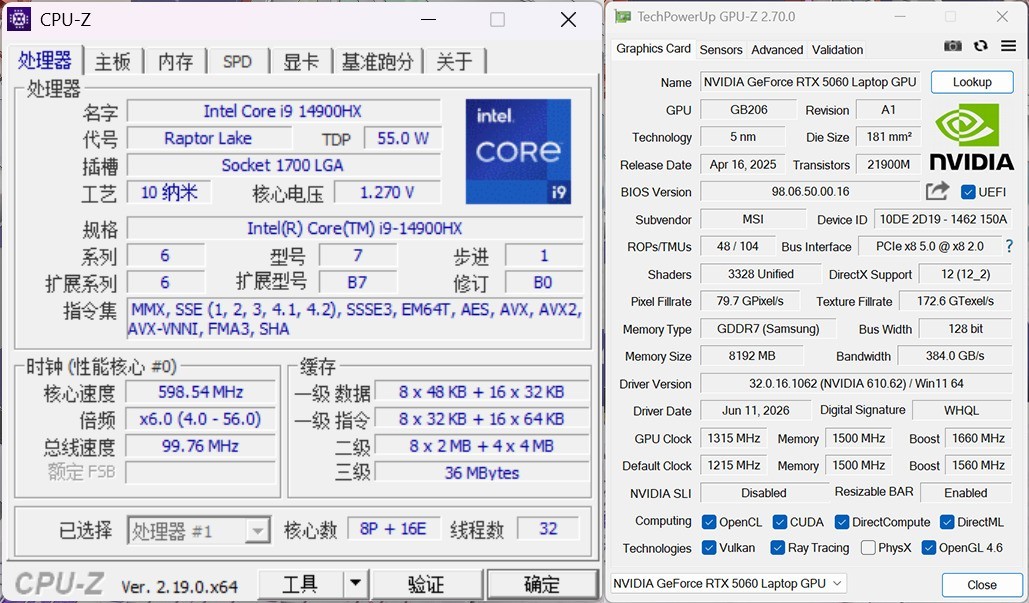Image resolution: width=1029 pixels, height=603 pixels.
Task: Toggle the PhysX checkbox
Action: (868, 547)
